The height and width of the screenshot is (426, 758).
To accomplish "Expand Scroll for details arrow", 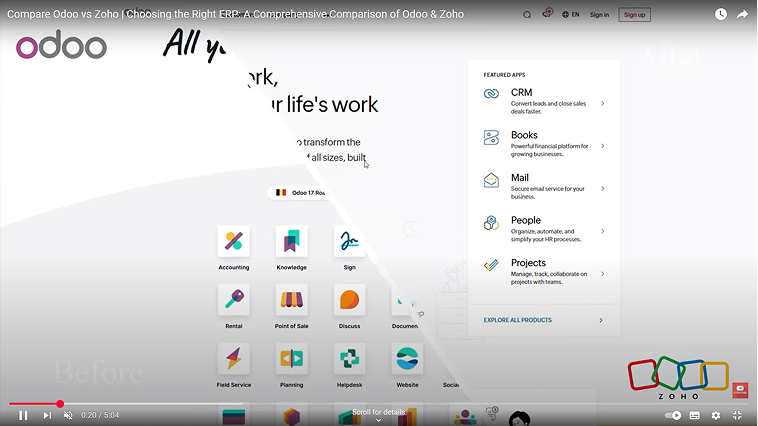I will (x=379, y=421).
